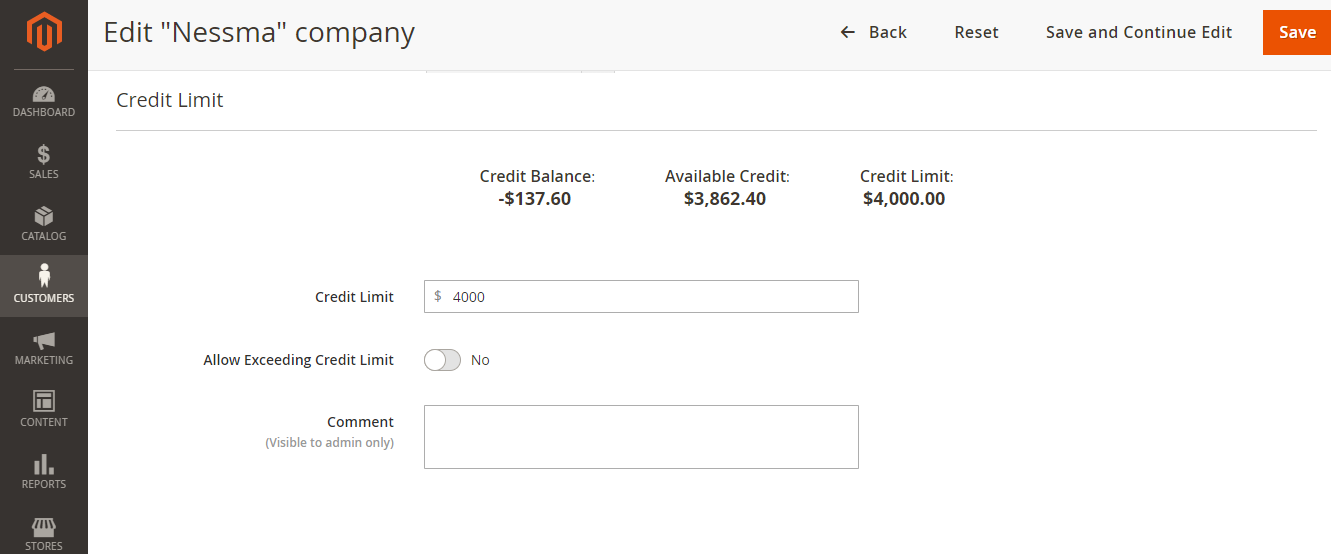Screen dimensions: 1331x554
Task: Click the orange Save button
Action: [1297, 32]
